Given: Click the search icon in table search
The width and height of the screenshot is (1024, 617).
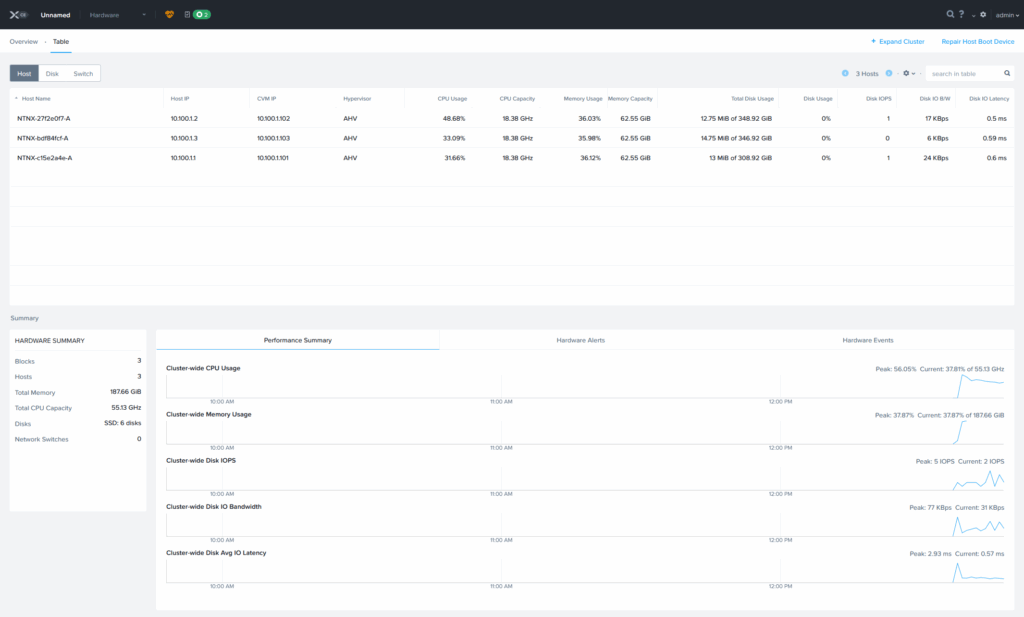Looking at the screenshot, I should point(1007,73).
